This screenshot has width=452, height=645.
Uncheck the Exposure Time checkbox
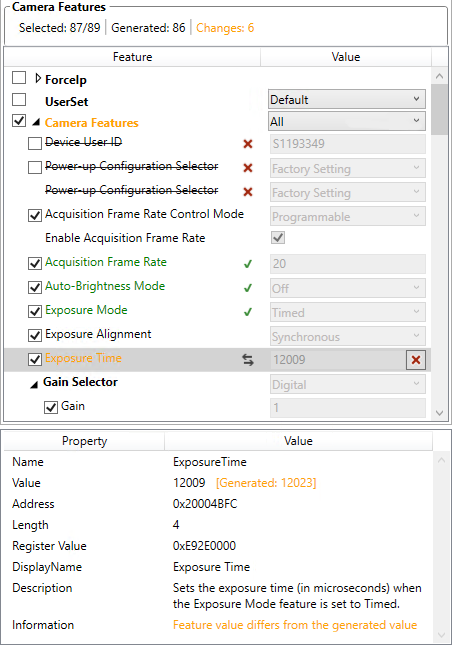(x=35, y=360)
